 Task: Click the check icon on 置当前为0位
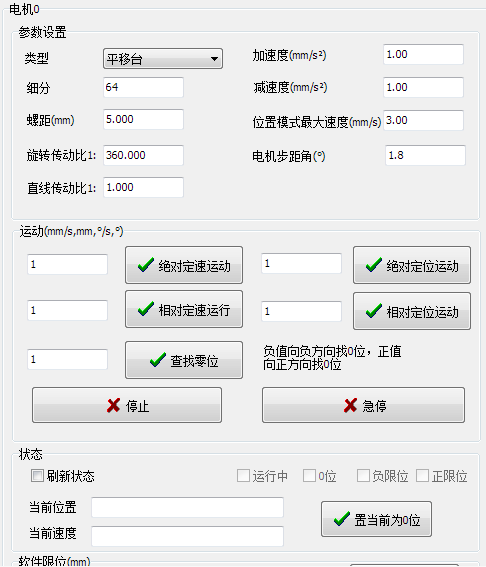click(x=341, y=519)
